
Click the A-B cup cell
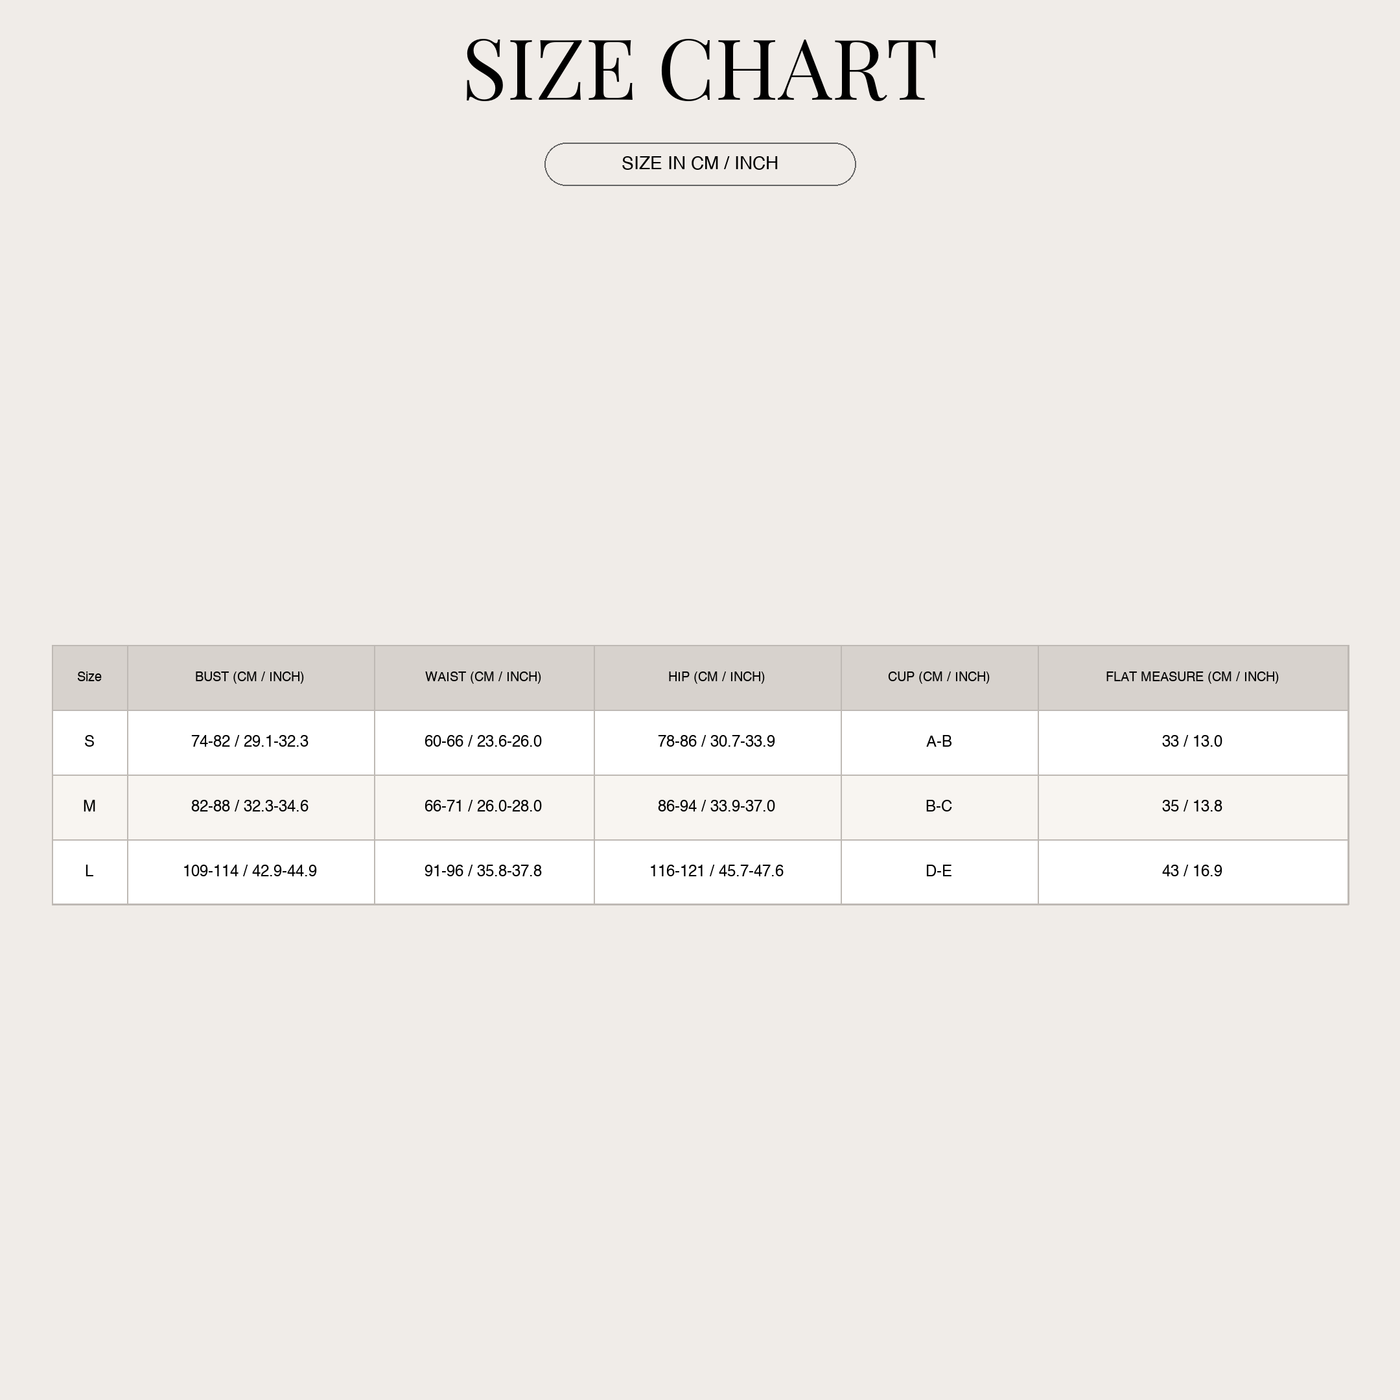939,742
